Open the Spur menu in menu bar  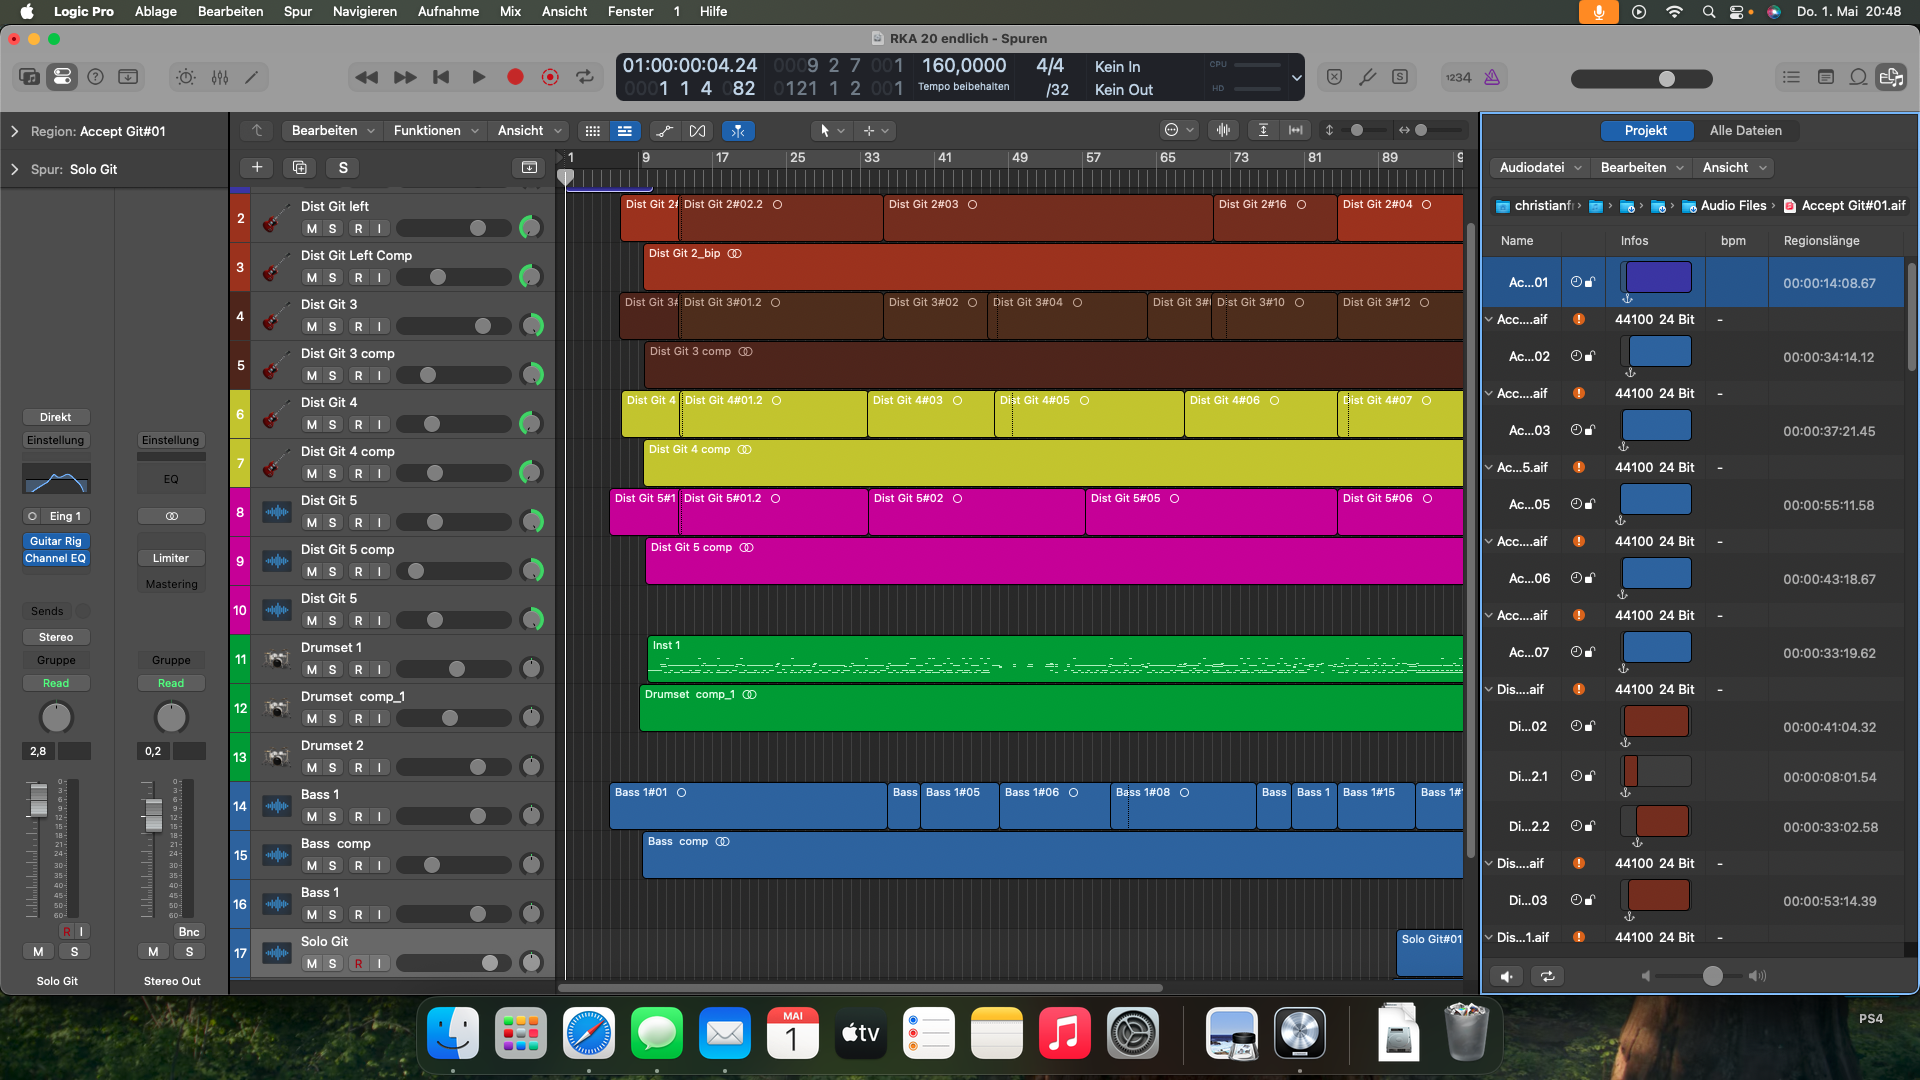(298, 11)
